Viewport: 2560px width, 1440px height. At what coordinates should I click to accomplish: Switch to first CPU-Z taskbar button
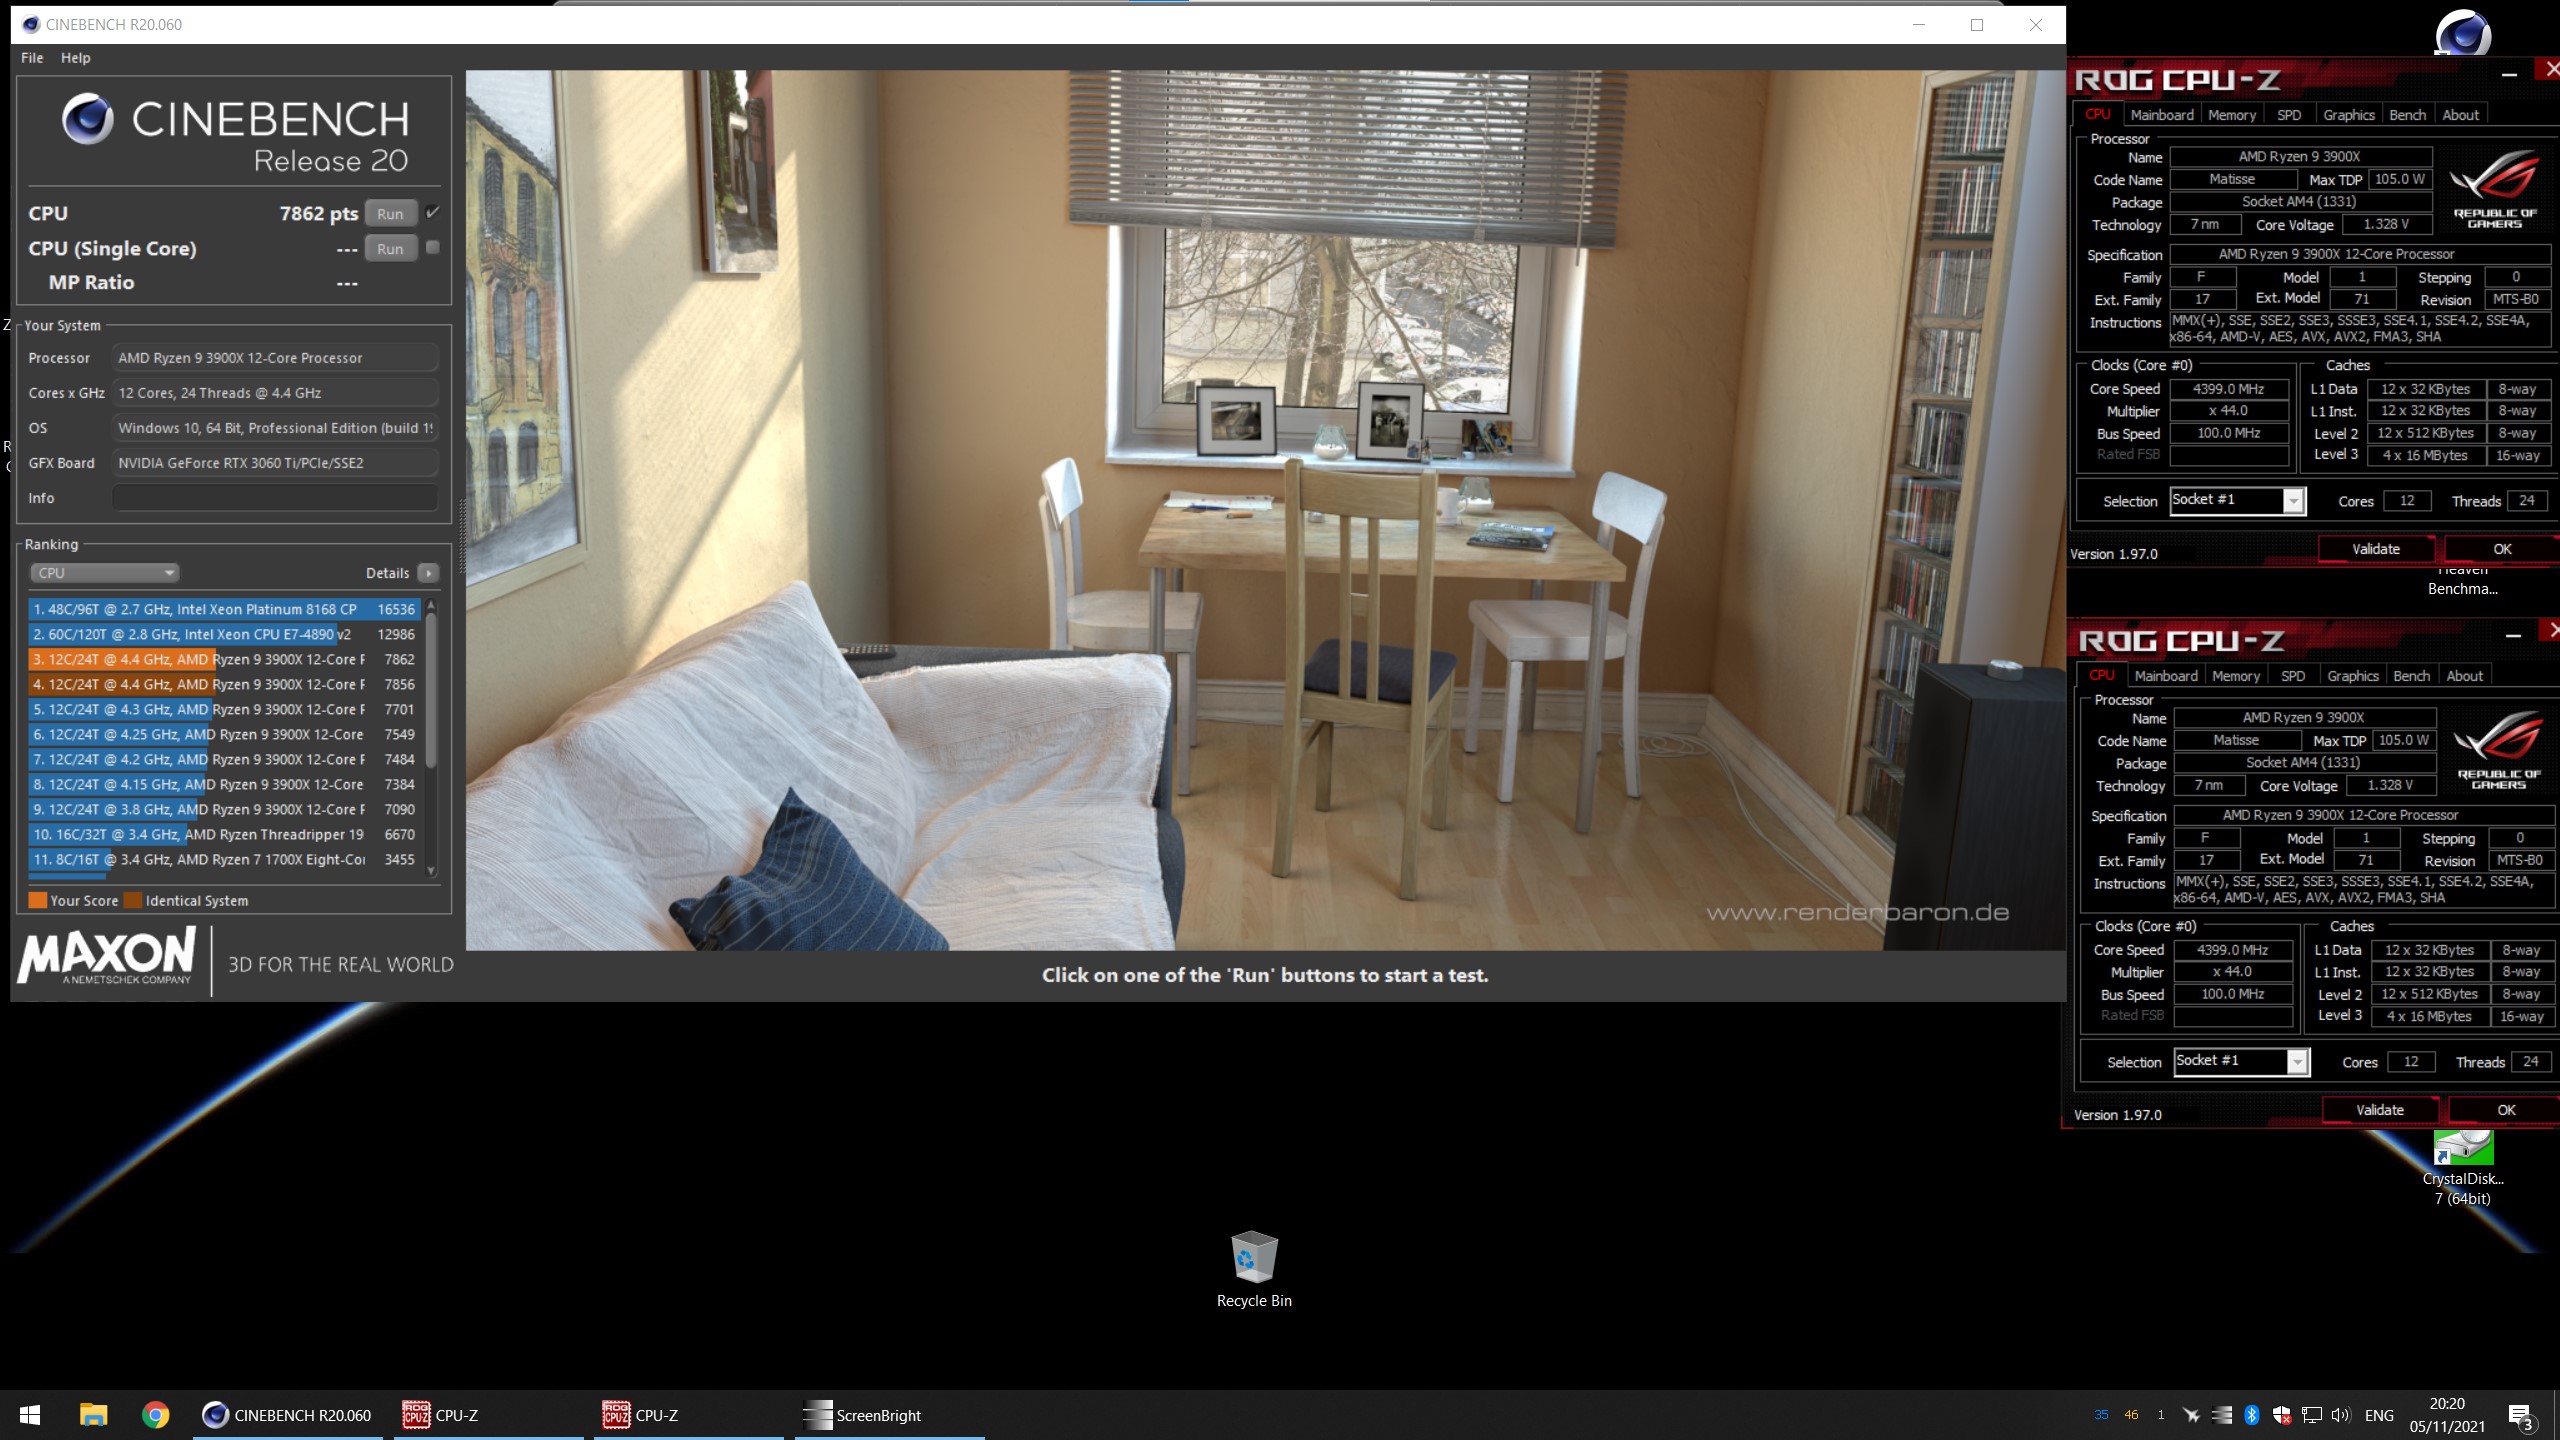click(488, 1415)
